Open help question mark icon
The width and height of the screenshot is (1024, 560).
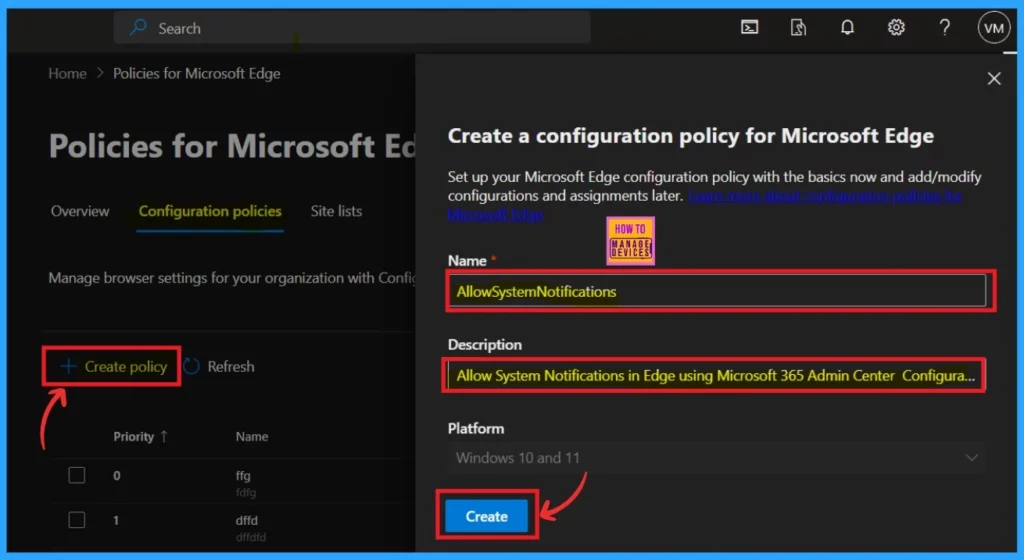point(944,27)
